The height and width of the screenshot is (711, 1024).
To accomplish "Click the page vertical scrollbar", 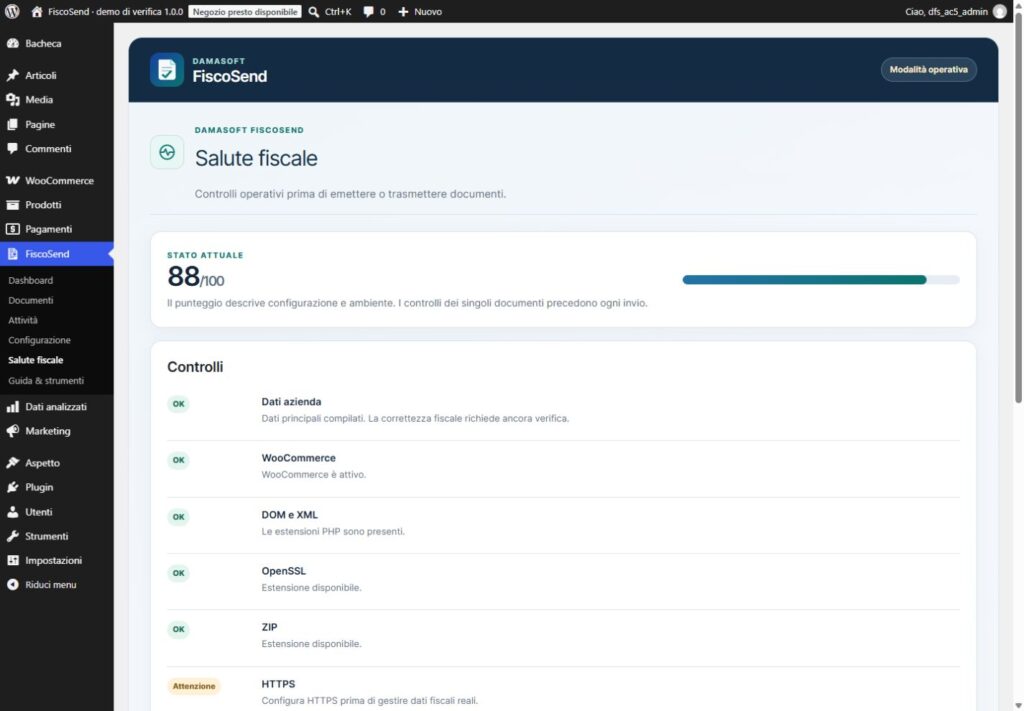I will click(x=1019, y=209).
